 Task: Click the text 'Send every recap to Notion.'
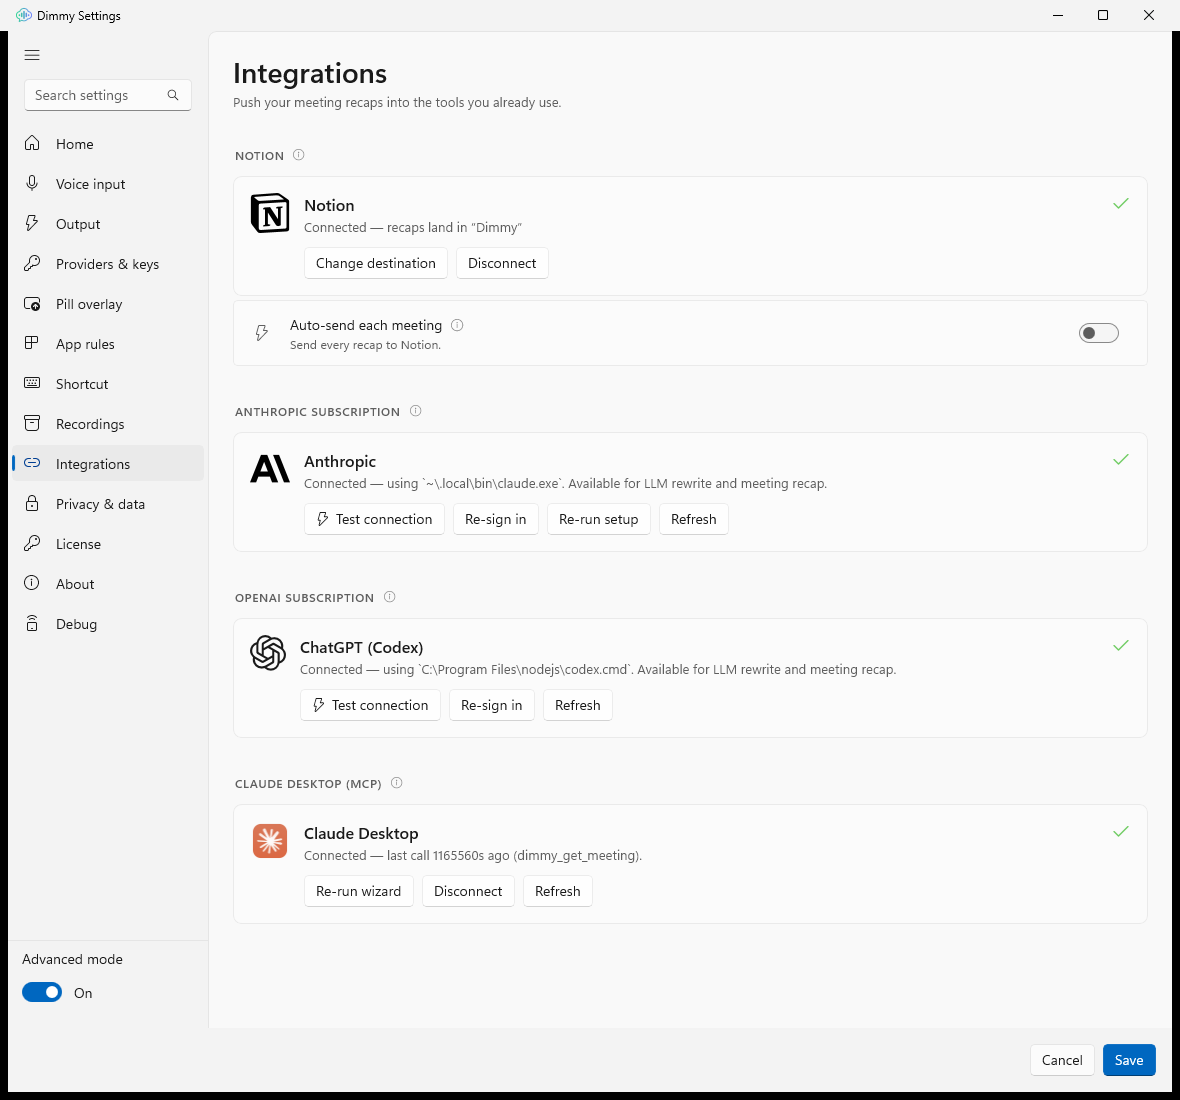[366, 345]
